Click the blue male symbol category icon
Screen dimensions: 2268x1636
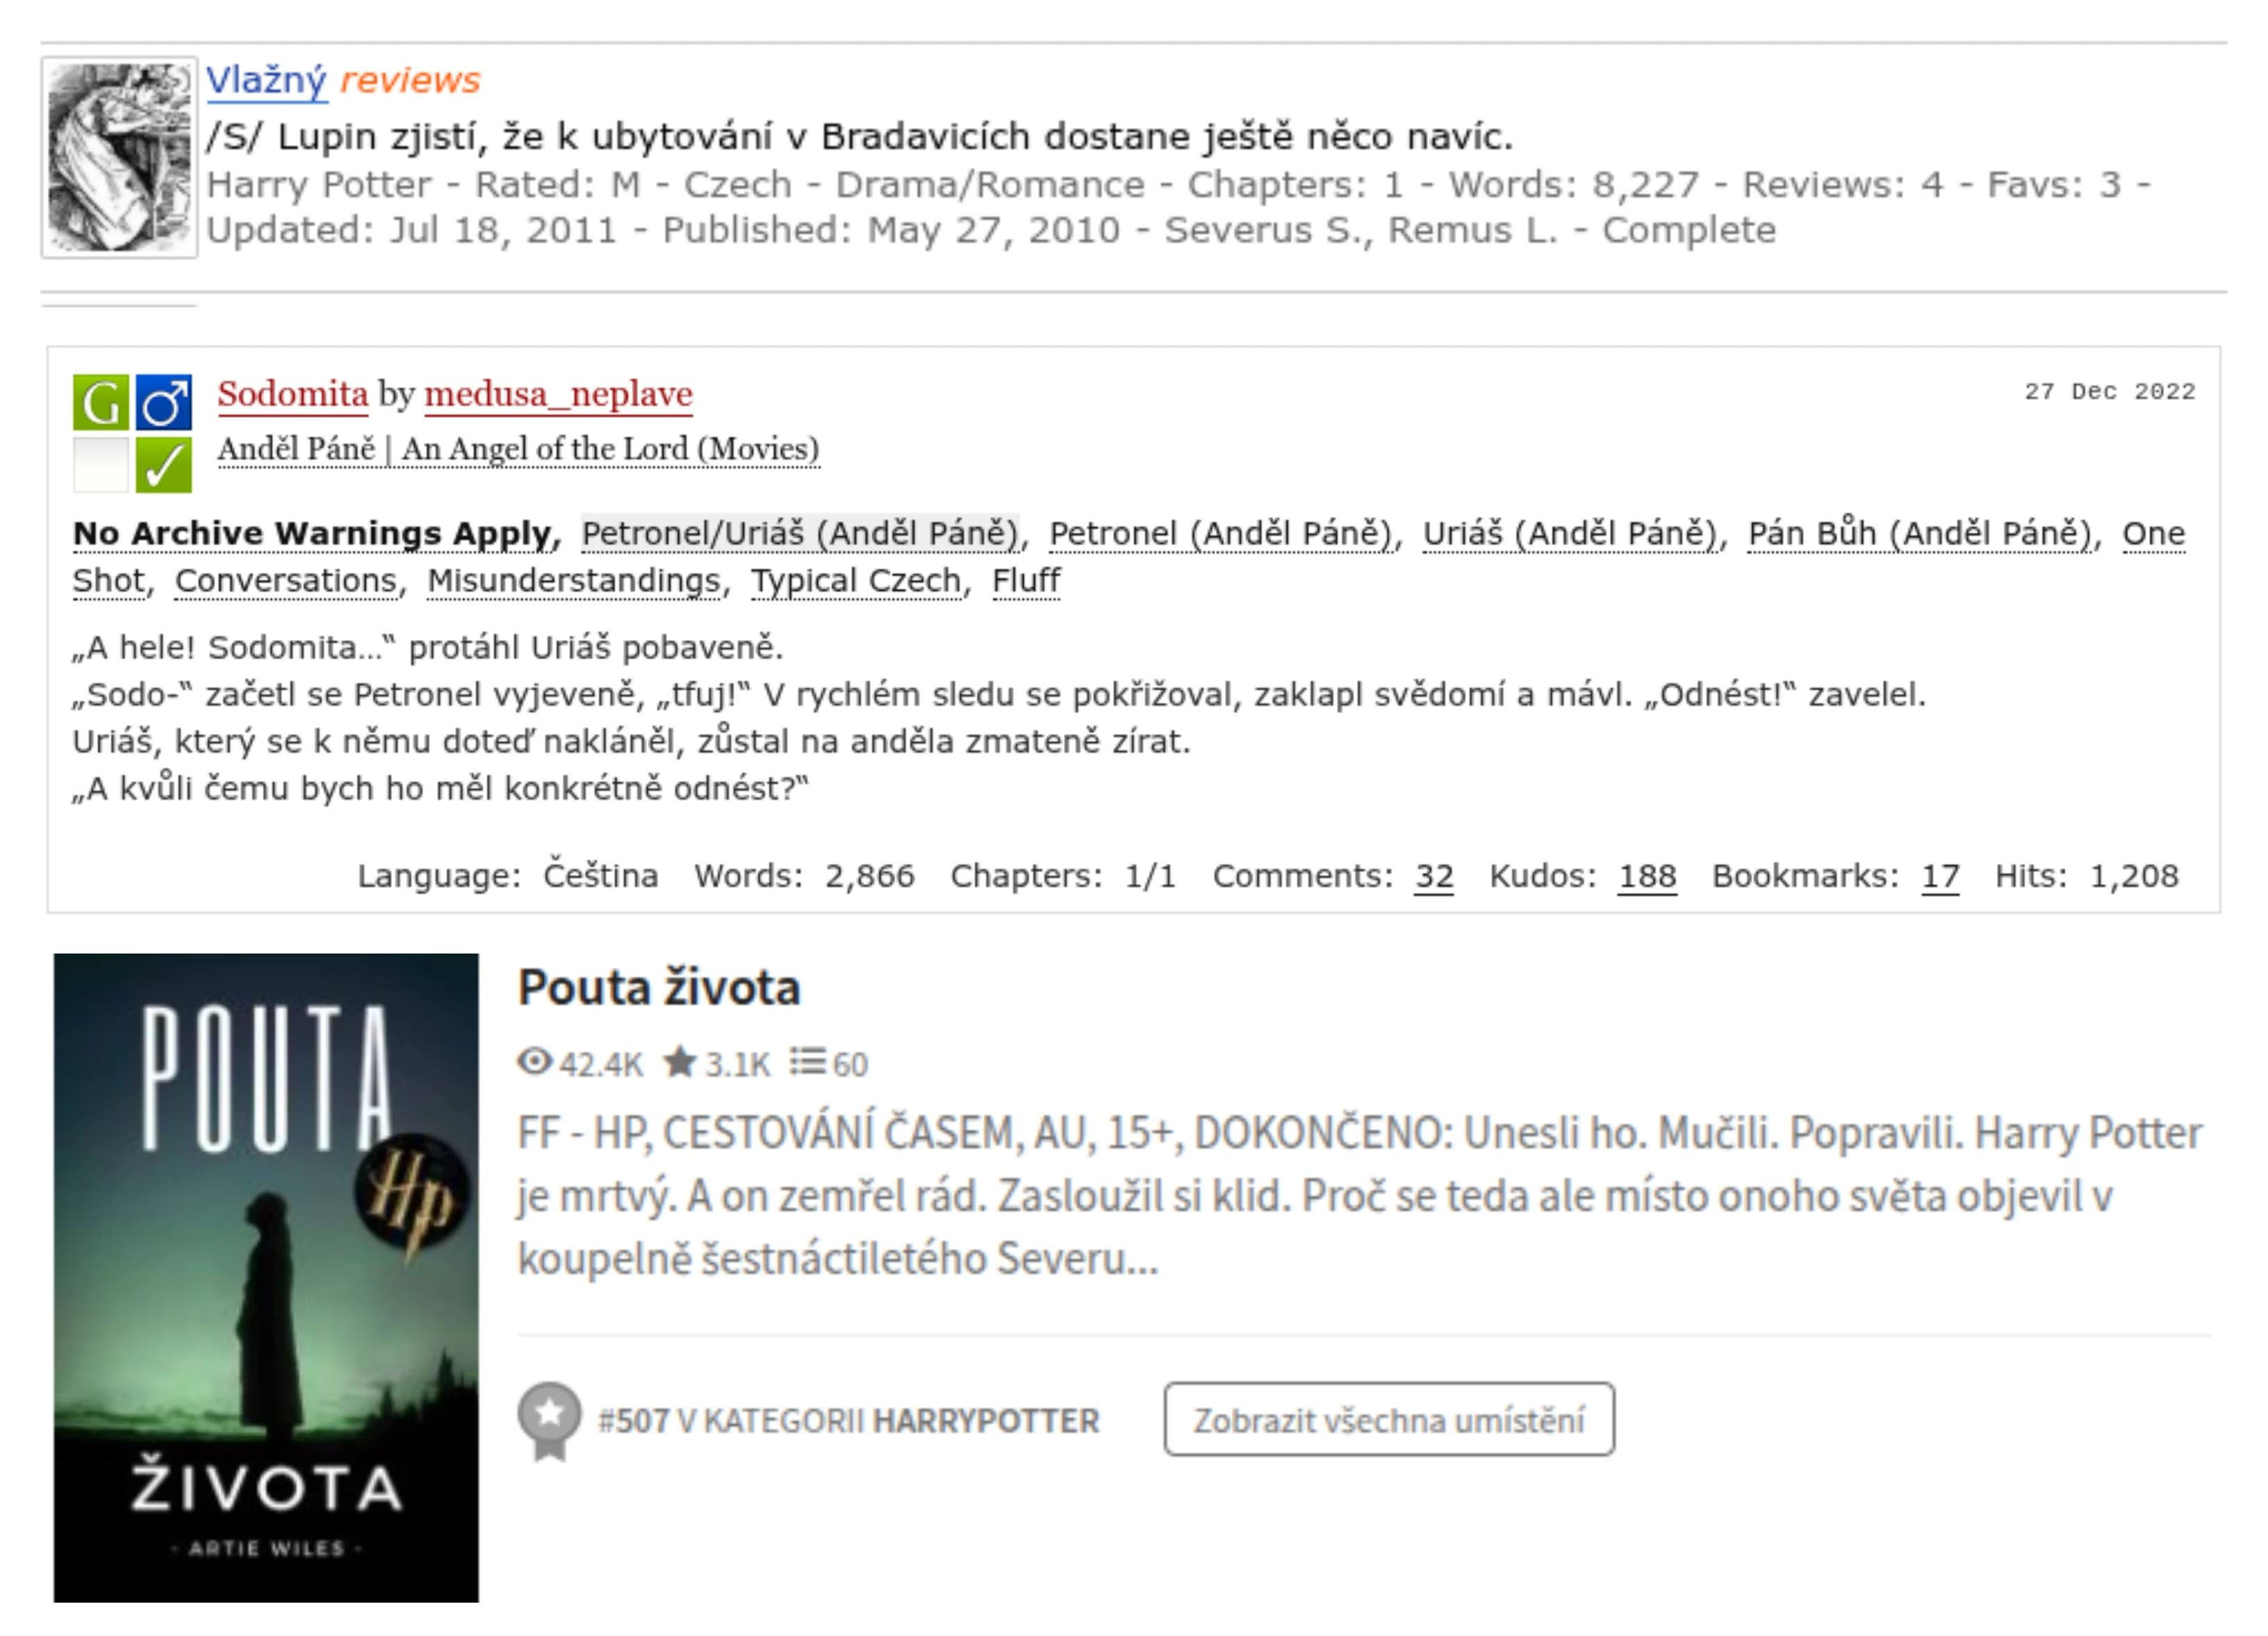(x=164, y=403)
